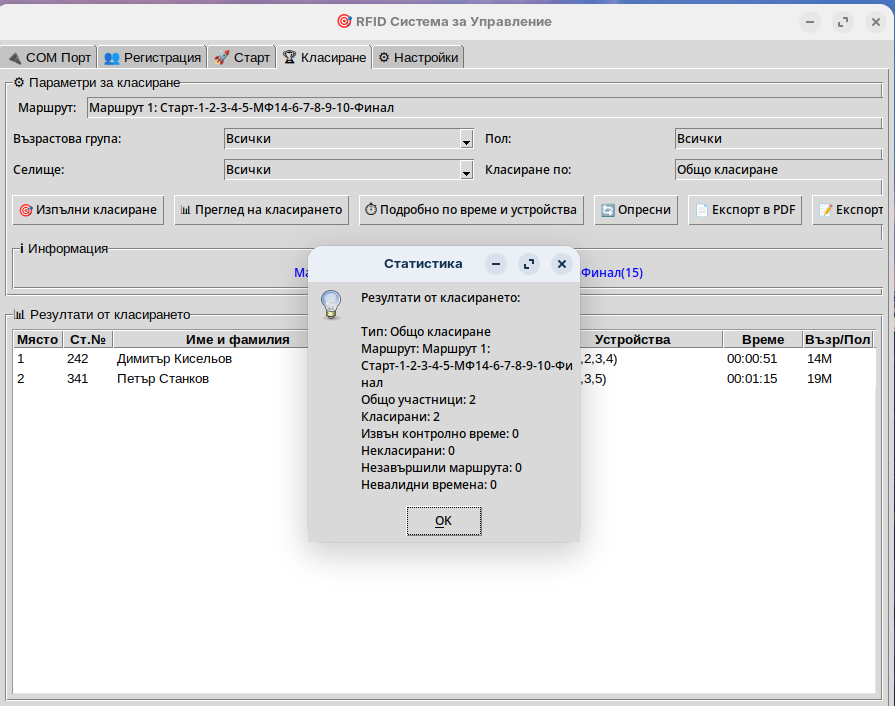The width and height of the screenshot is (895, 706).
Task: Open the Регистрация tab
Action: pyautogui.click(x=152, y=58)
